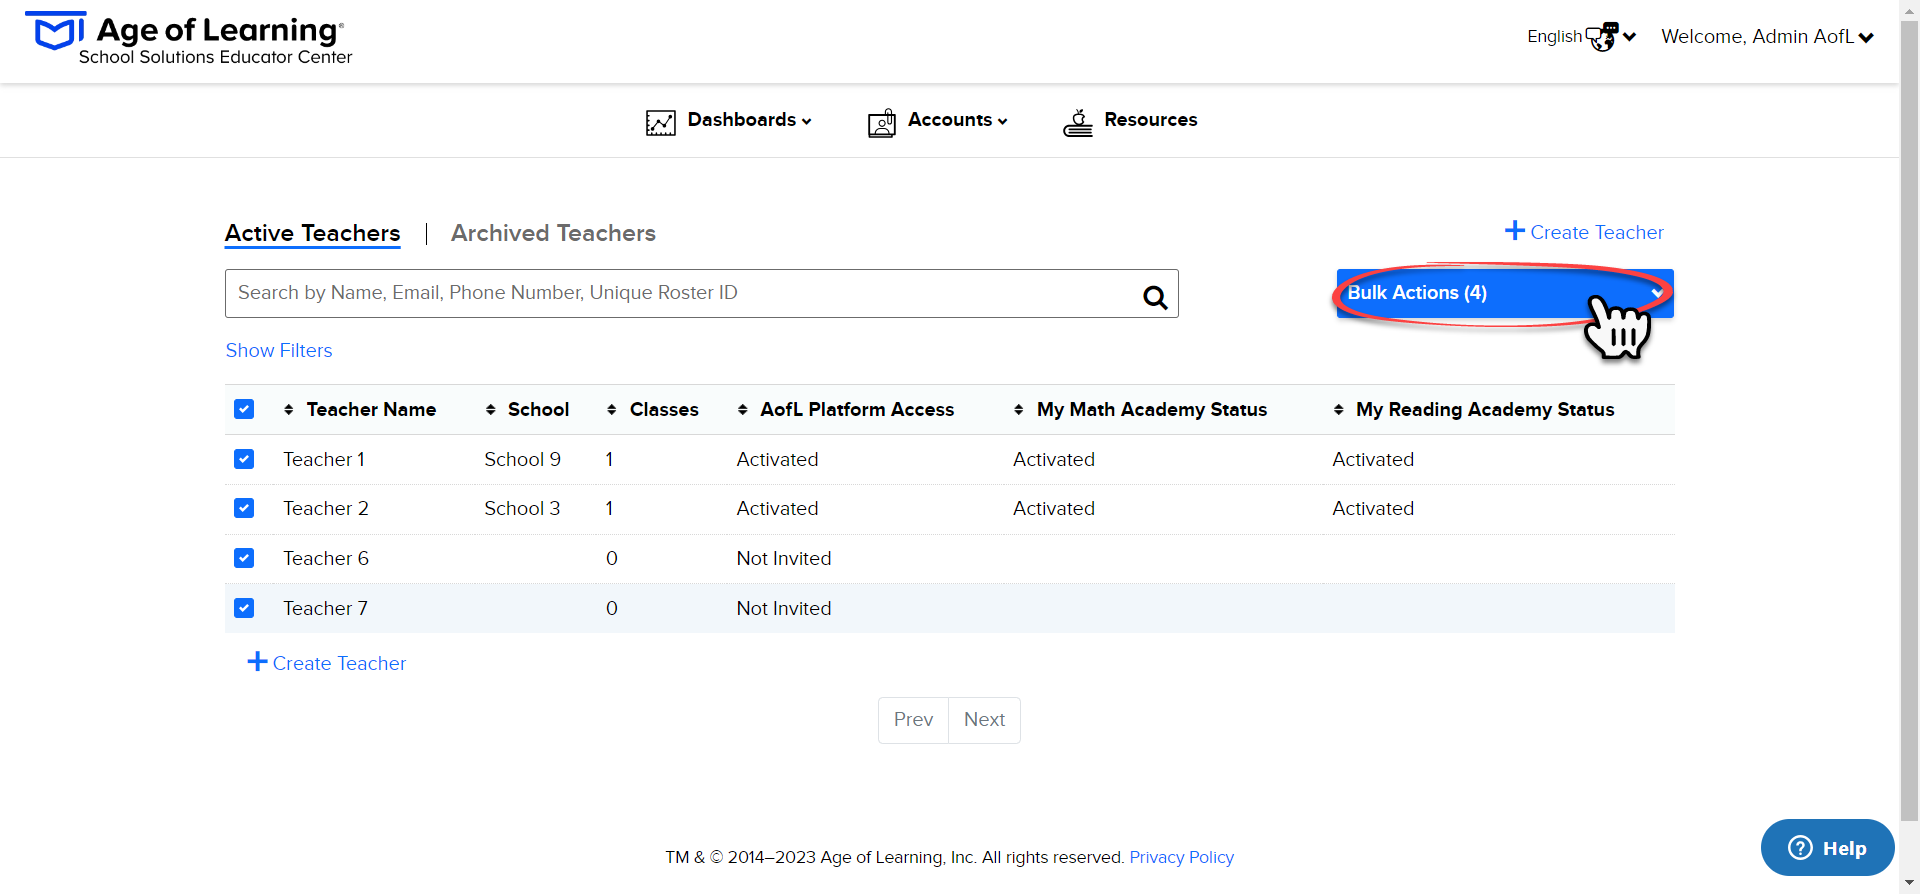Image resolution: width=1920 pixels, height=894 pixels.
Task: Go to Next page
Action: pyautogui.click(x=985, y=720)
